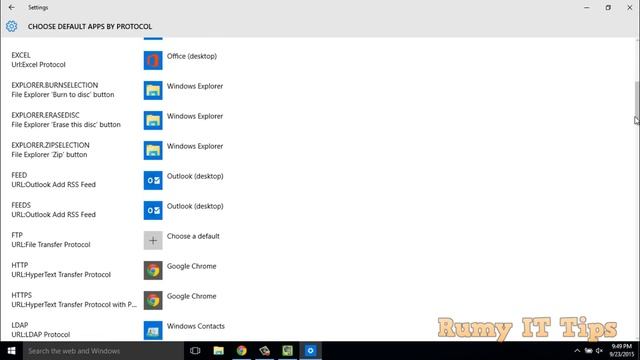Viewport: 640px width, 360px height.
Task: Click 'CHOOSE DEFAULT APPS BY PROTOCOL' heading
Action: [90, 27]
